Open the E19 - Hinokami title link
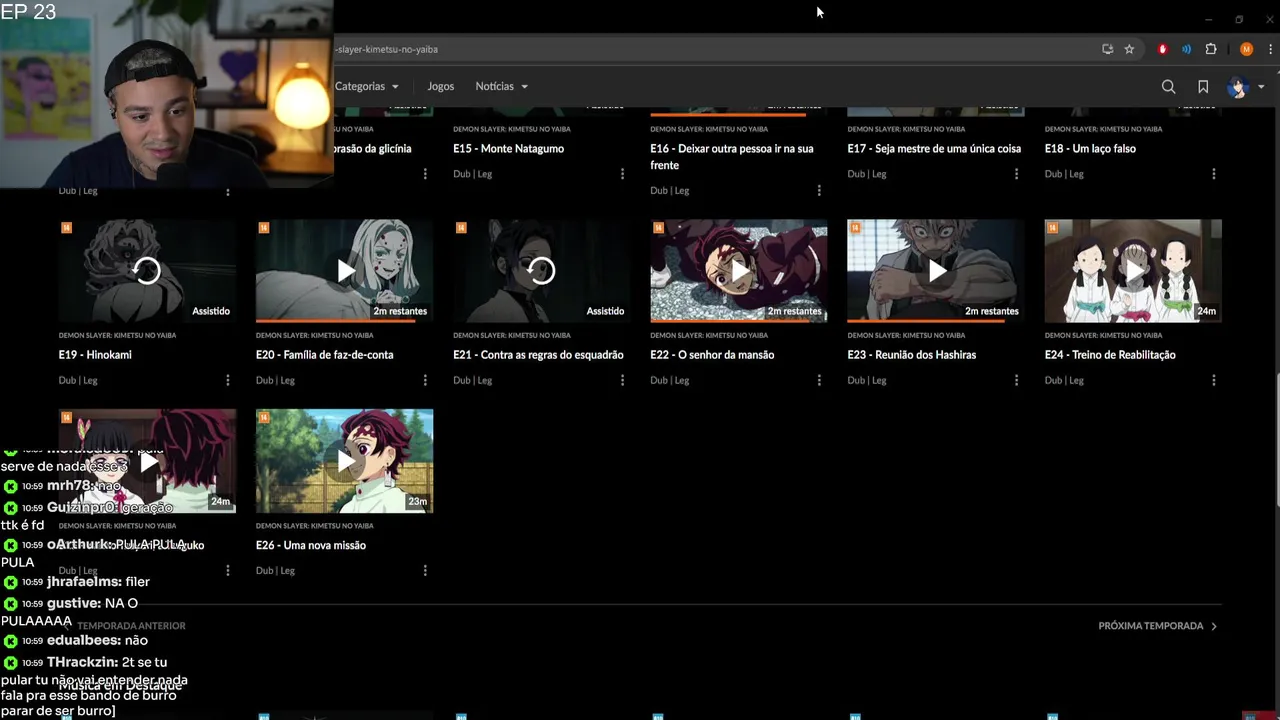1280x720 pixels. (x=95, y=355)
